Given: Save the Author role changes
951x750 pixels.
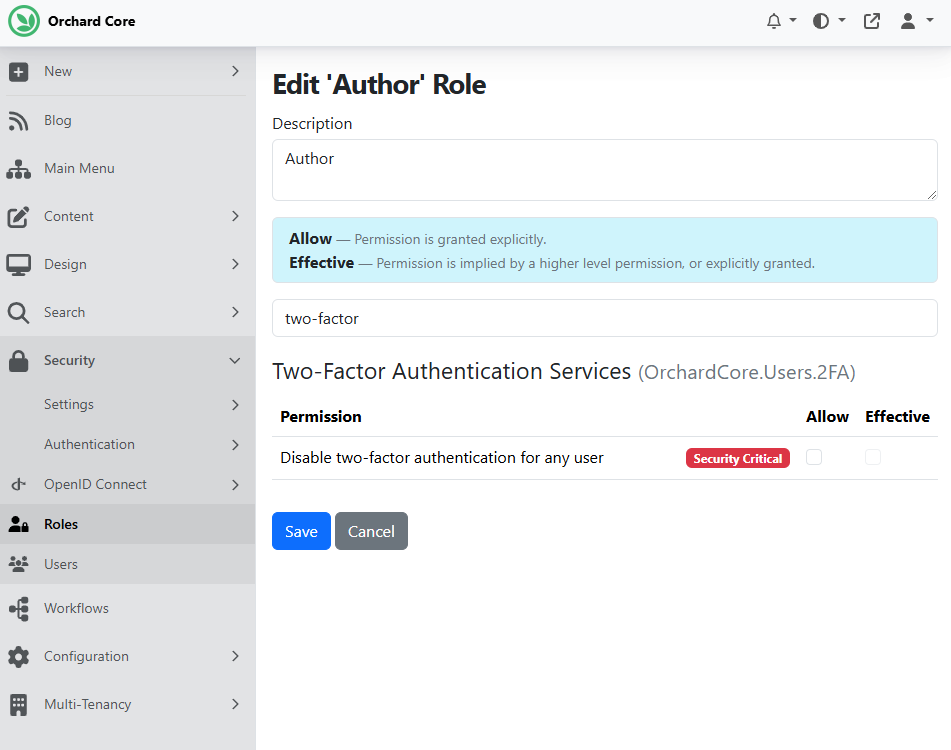Looking at the screenshot, I should [301, 531].
